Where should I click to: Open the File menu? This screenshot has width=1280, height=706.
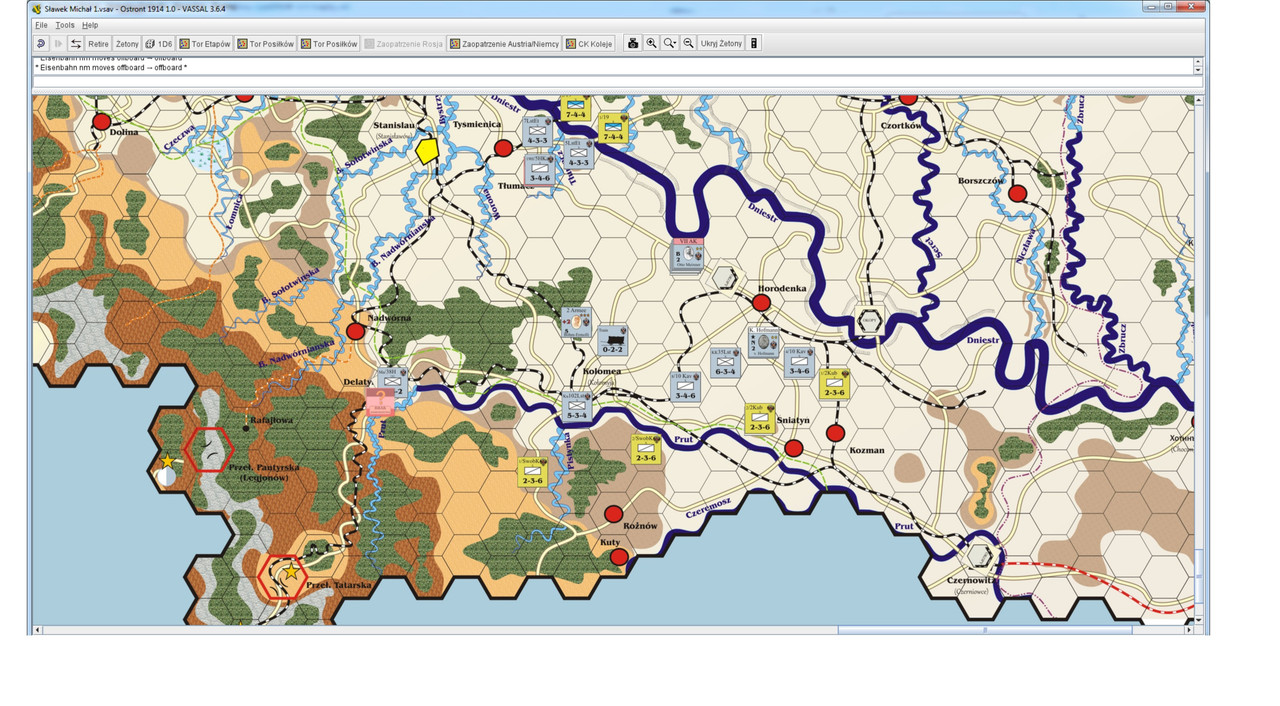[x=41, y=25]
